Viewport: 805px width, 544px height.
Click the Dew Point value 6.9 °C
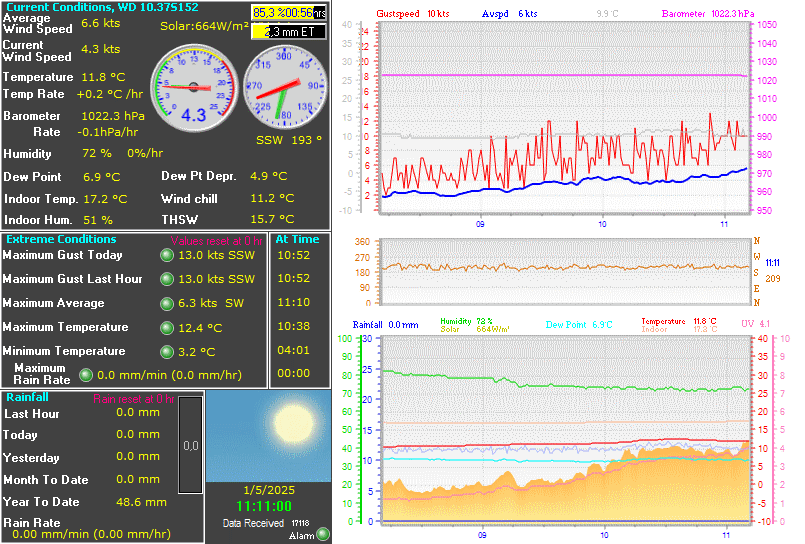(102, 177)
